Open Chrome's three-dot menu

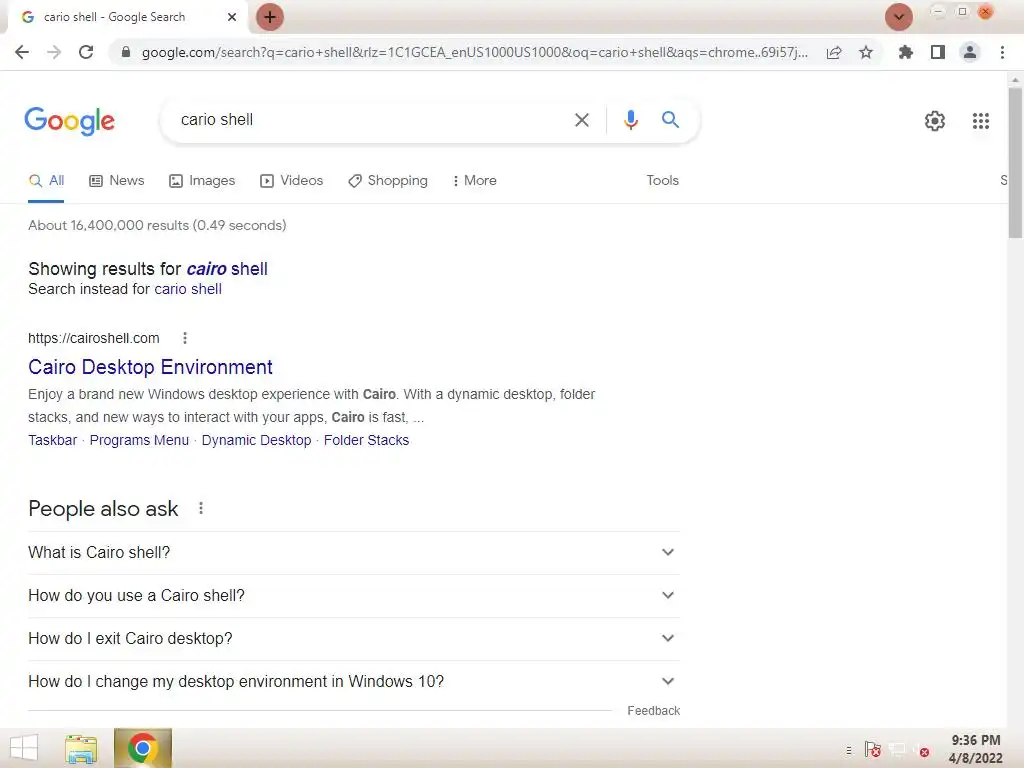1002,52
